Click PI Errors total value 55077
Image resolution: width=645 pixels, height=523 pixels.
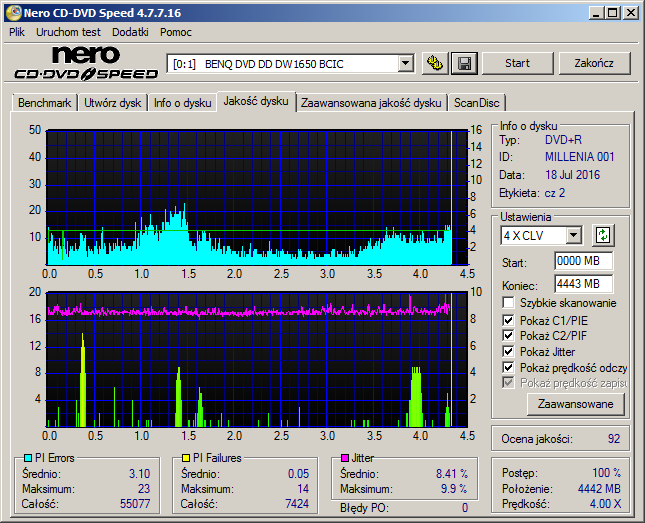pyautogui.click(x=135, y=504)
